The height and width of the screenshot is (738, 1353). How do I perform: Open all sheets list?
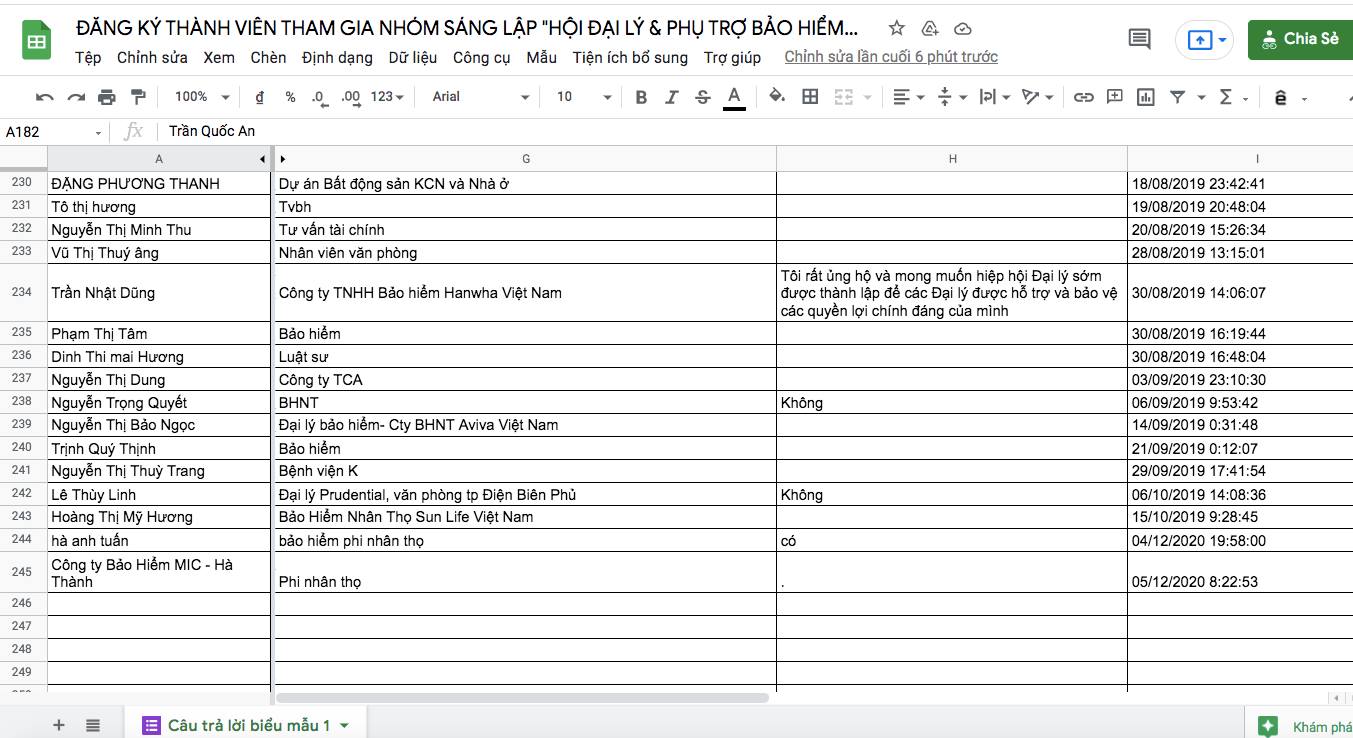[93, 725]
